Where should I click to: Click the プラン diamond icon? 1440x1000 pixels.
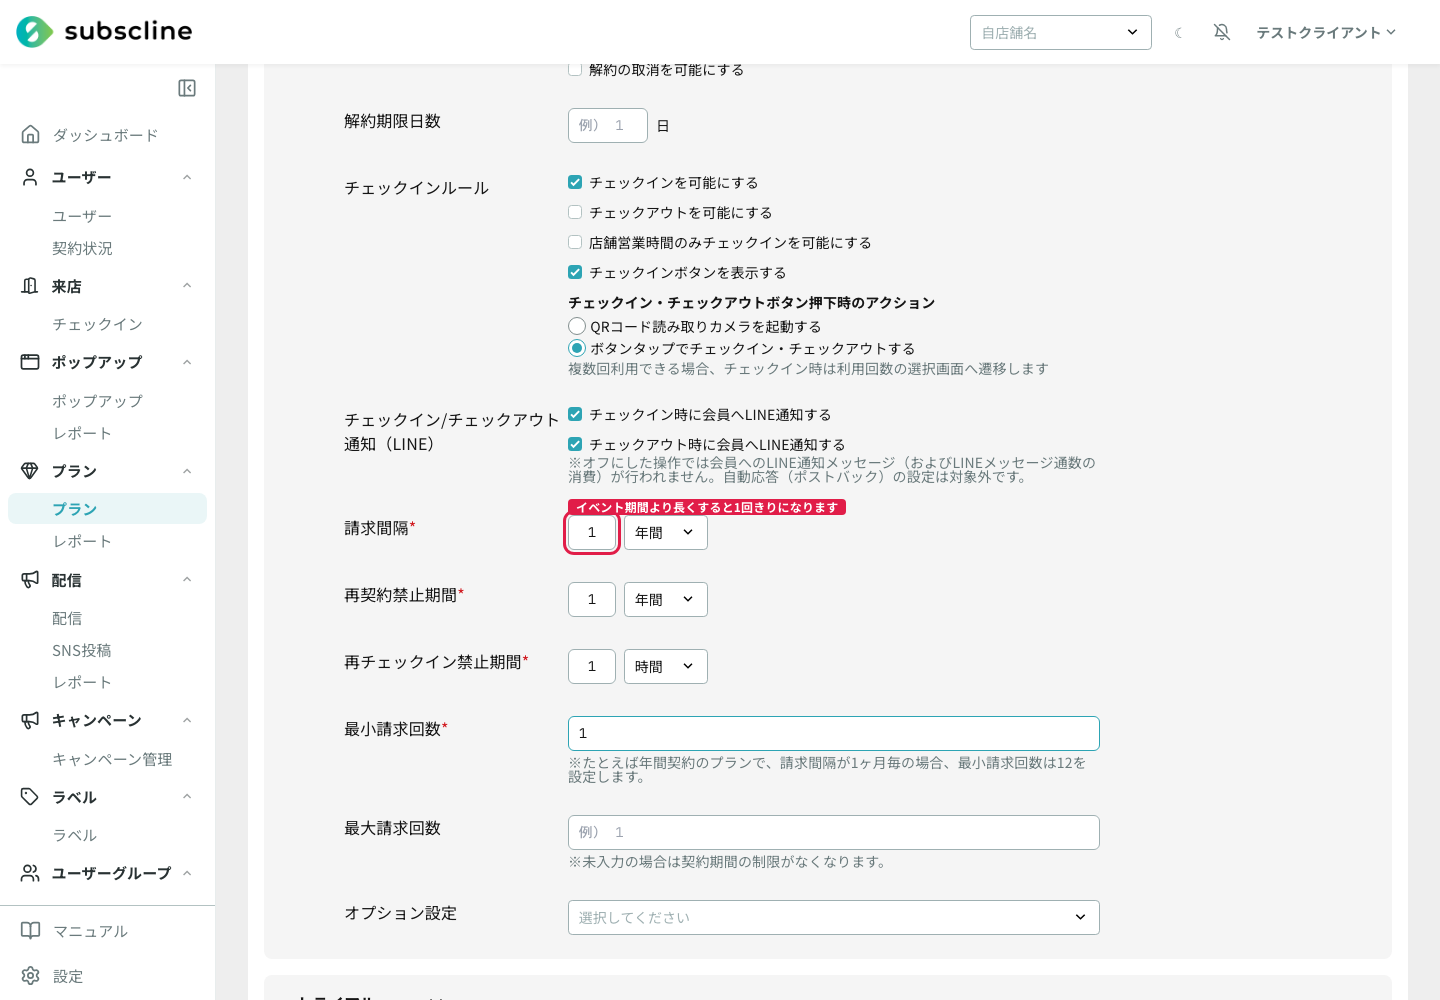31,471
